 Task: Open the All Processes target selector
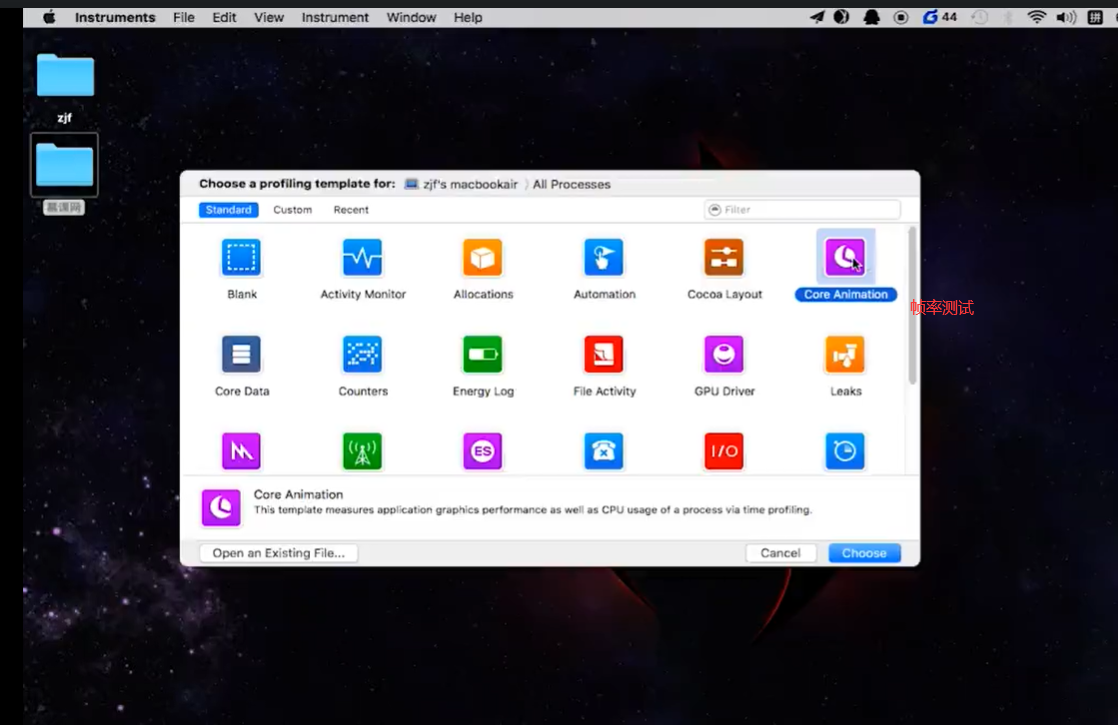pyautogui.click(x=571, y=184)
